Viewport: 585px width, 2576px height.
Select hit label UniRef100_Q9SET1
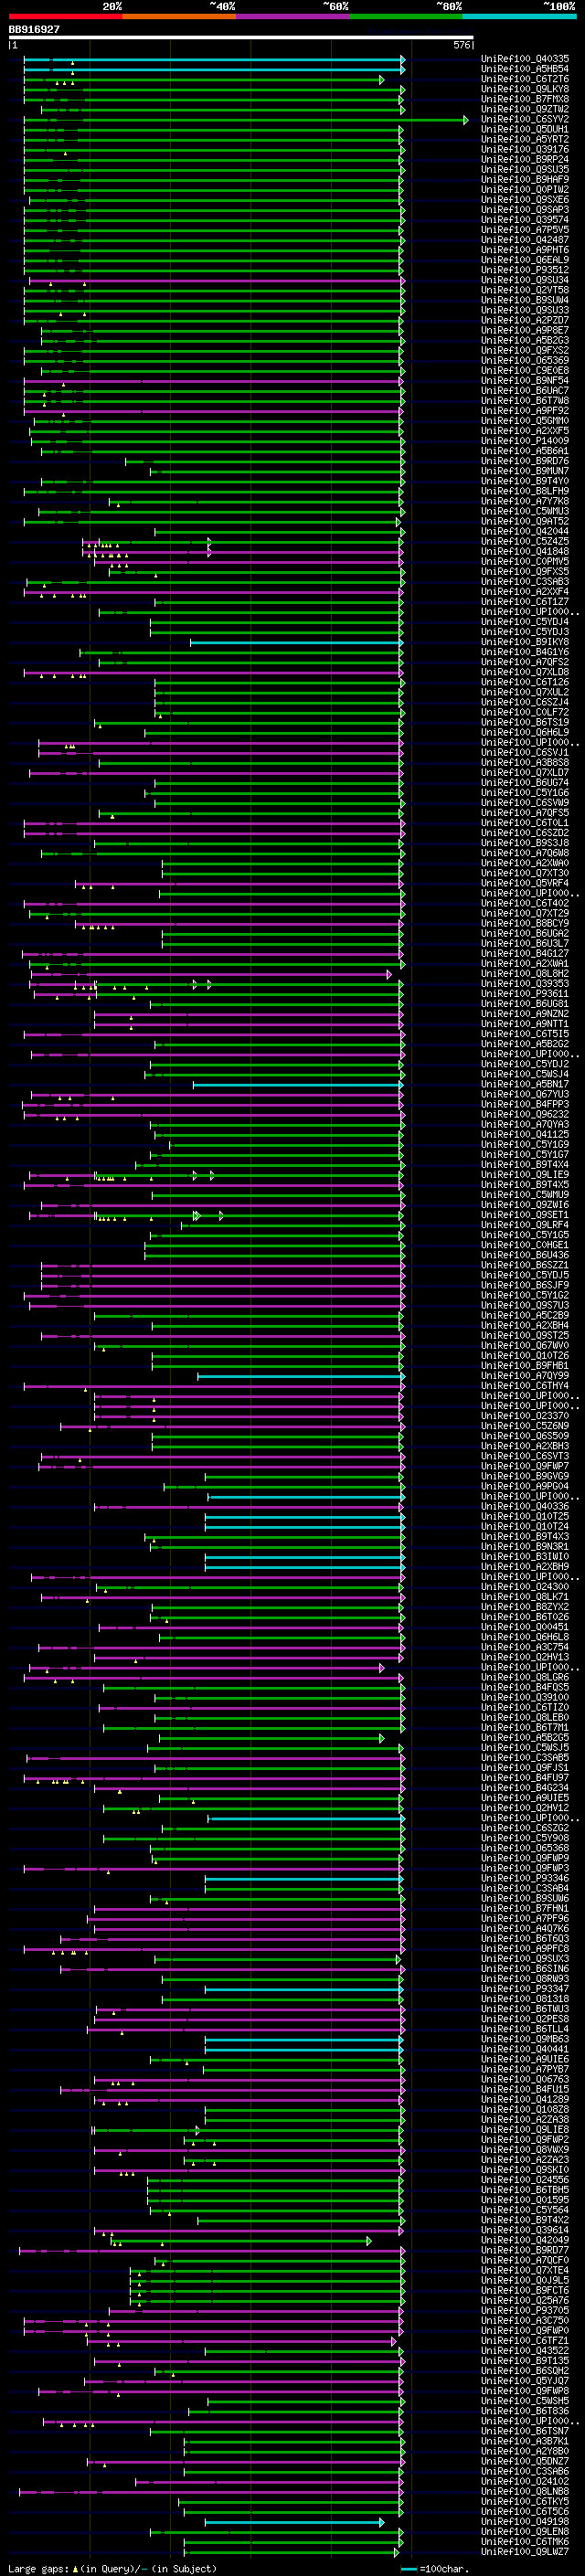click(525, 1215)
